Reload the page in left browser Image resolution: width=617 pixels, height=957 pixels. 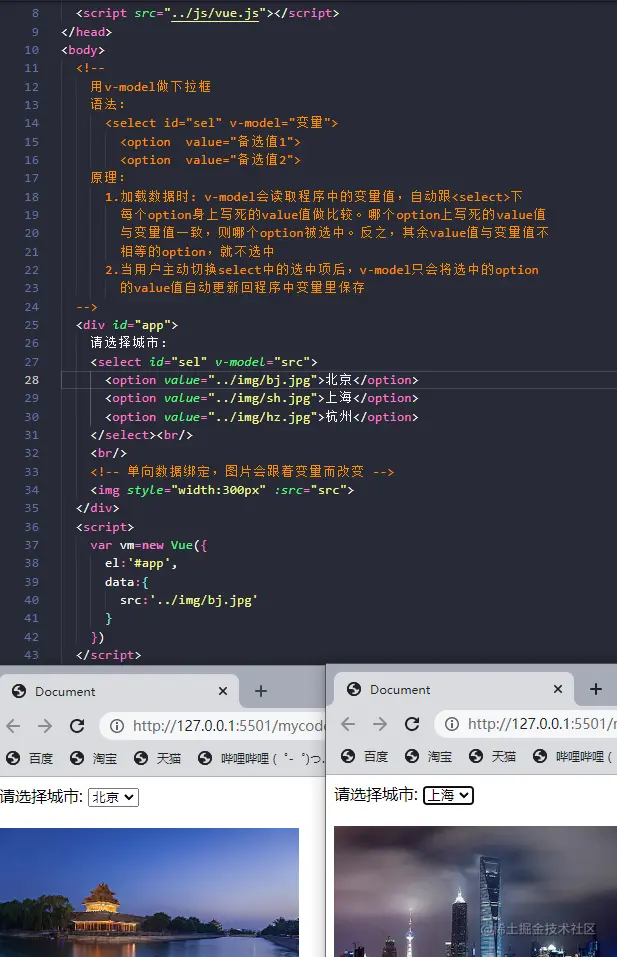coord(77,726)
